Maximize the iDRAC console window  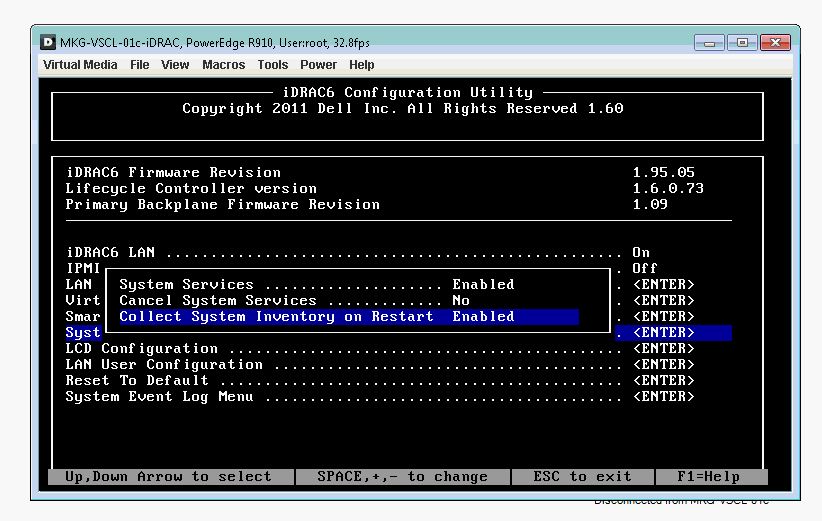742,42
